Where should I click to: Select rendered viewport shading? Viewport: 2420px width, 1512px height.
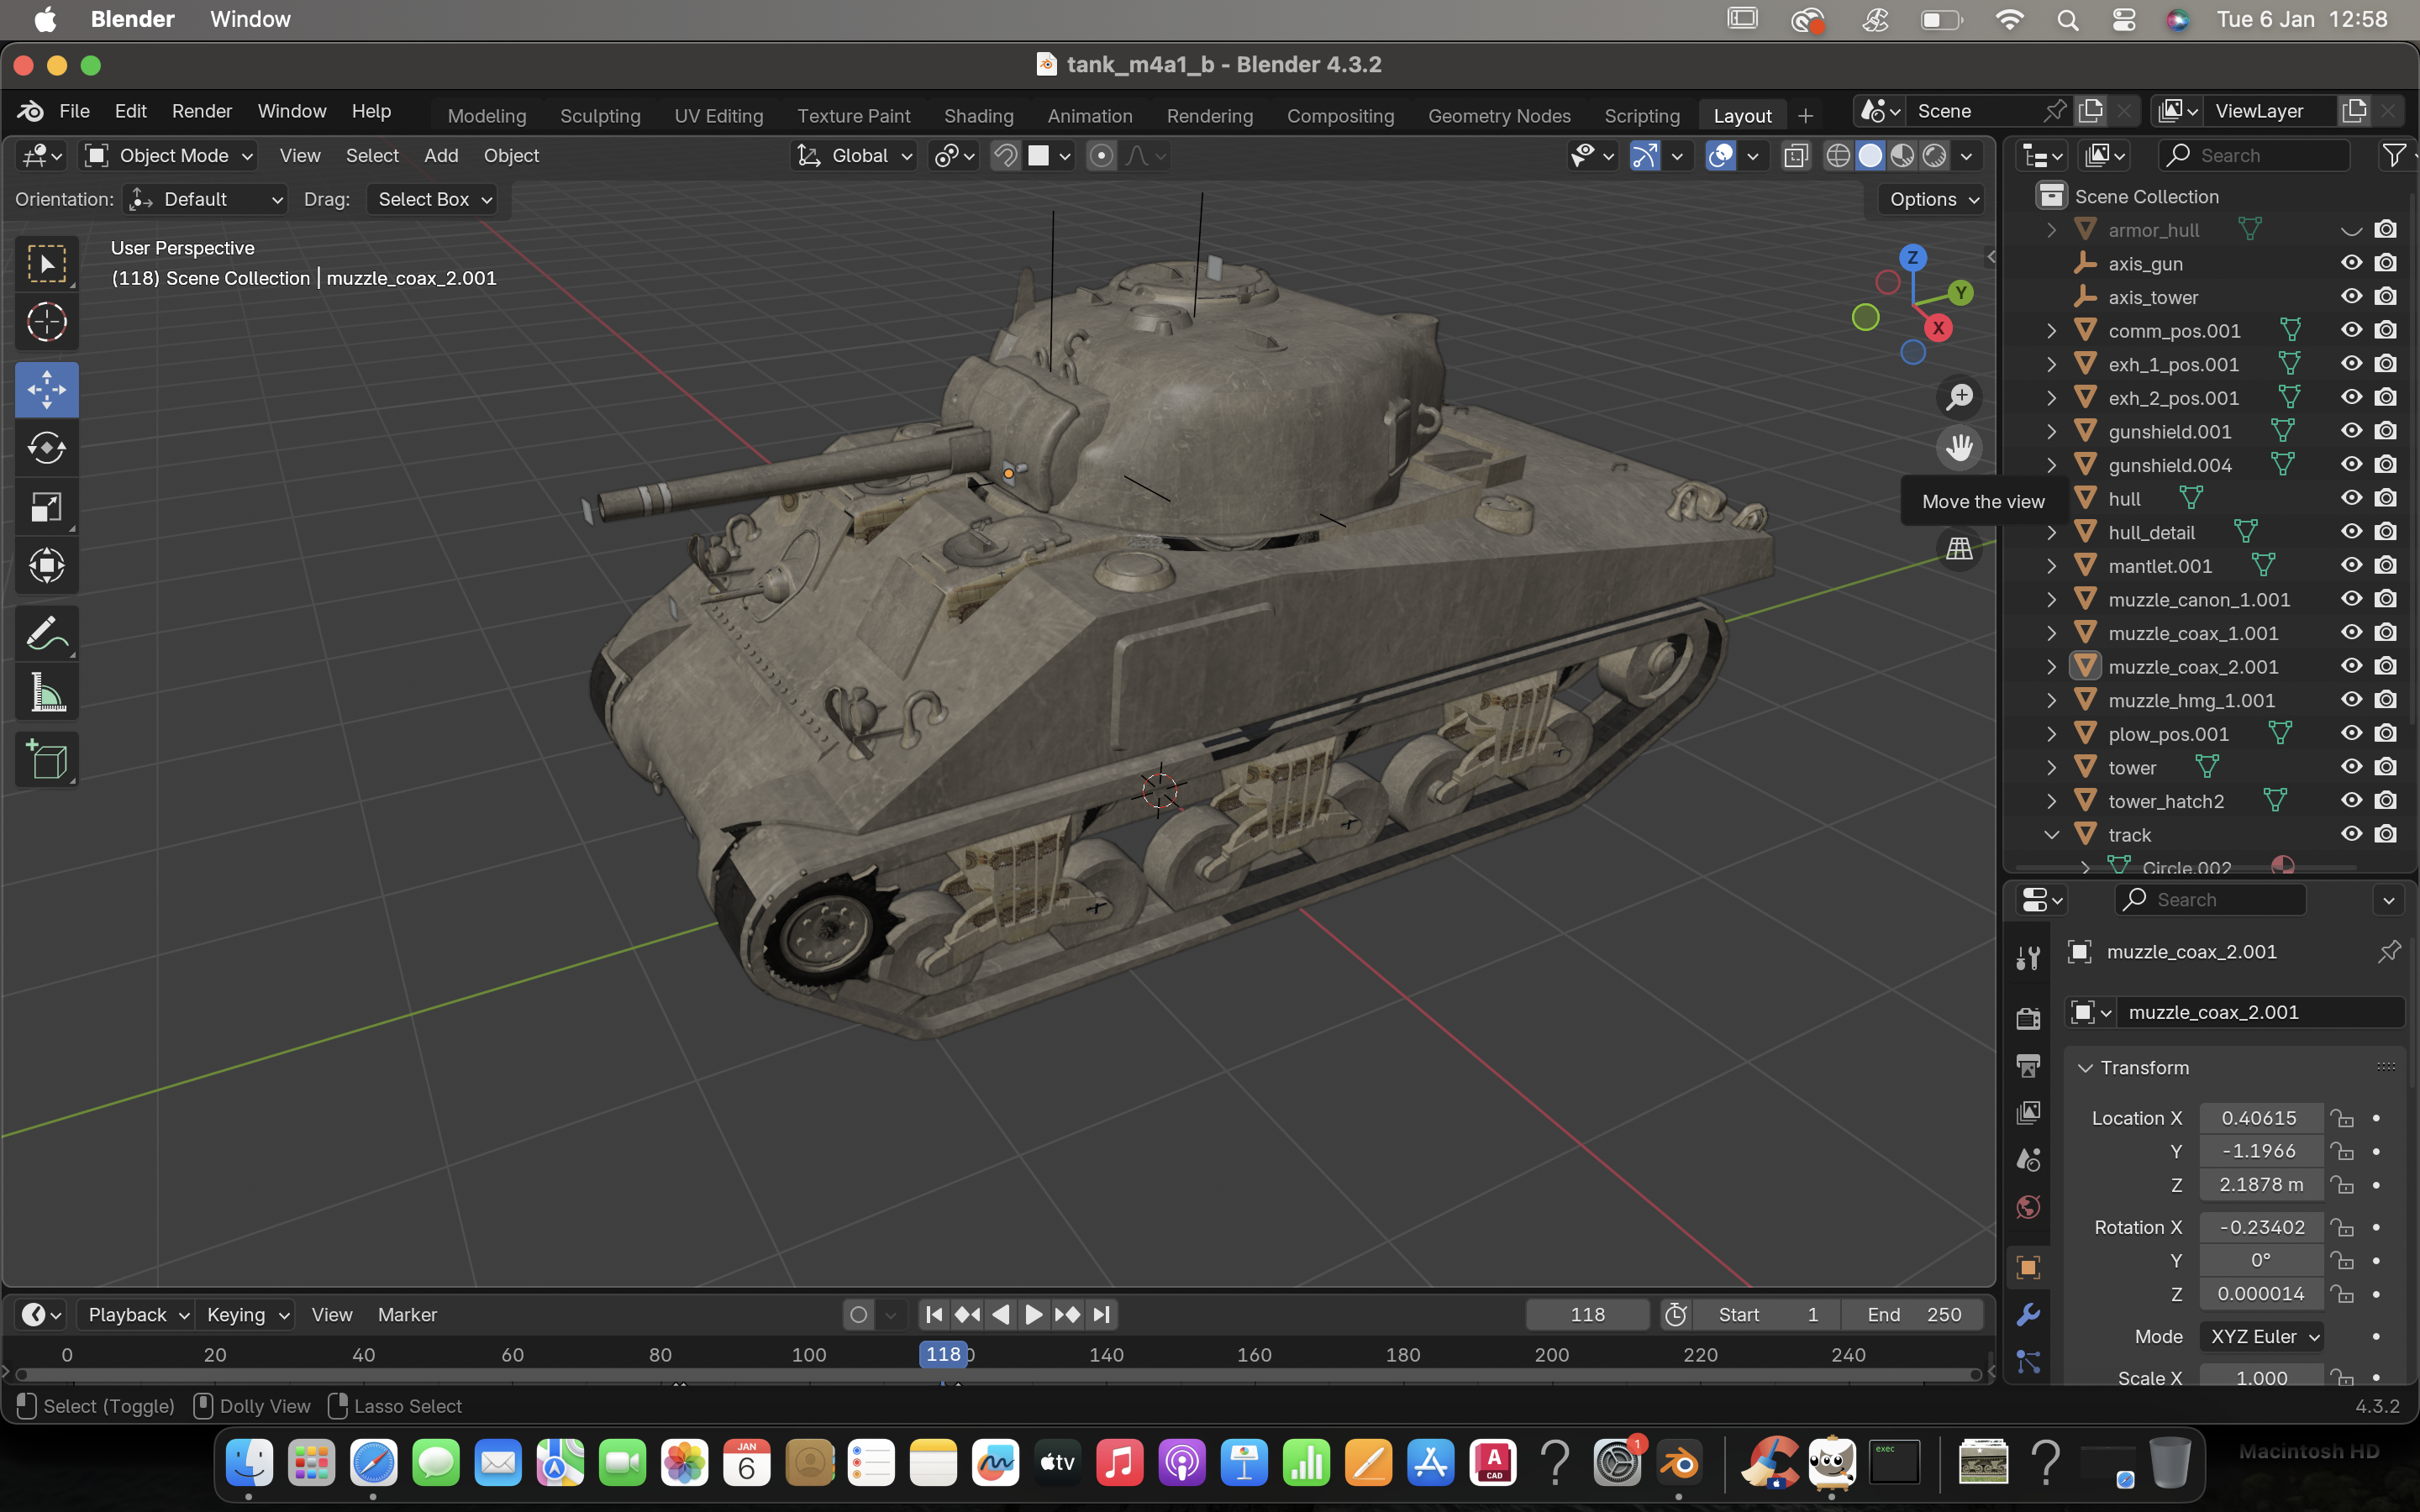click(1934, 156)
